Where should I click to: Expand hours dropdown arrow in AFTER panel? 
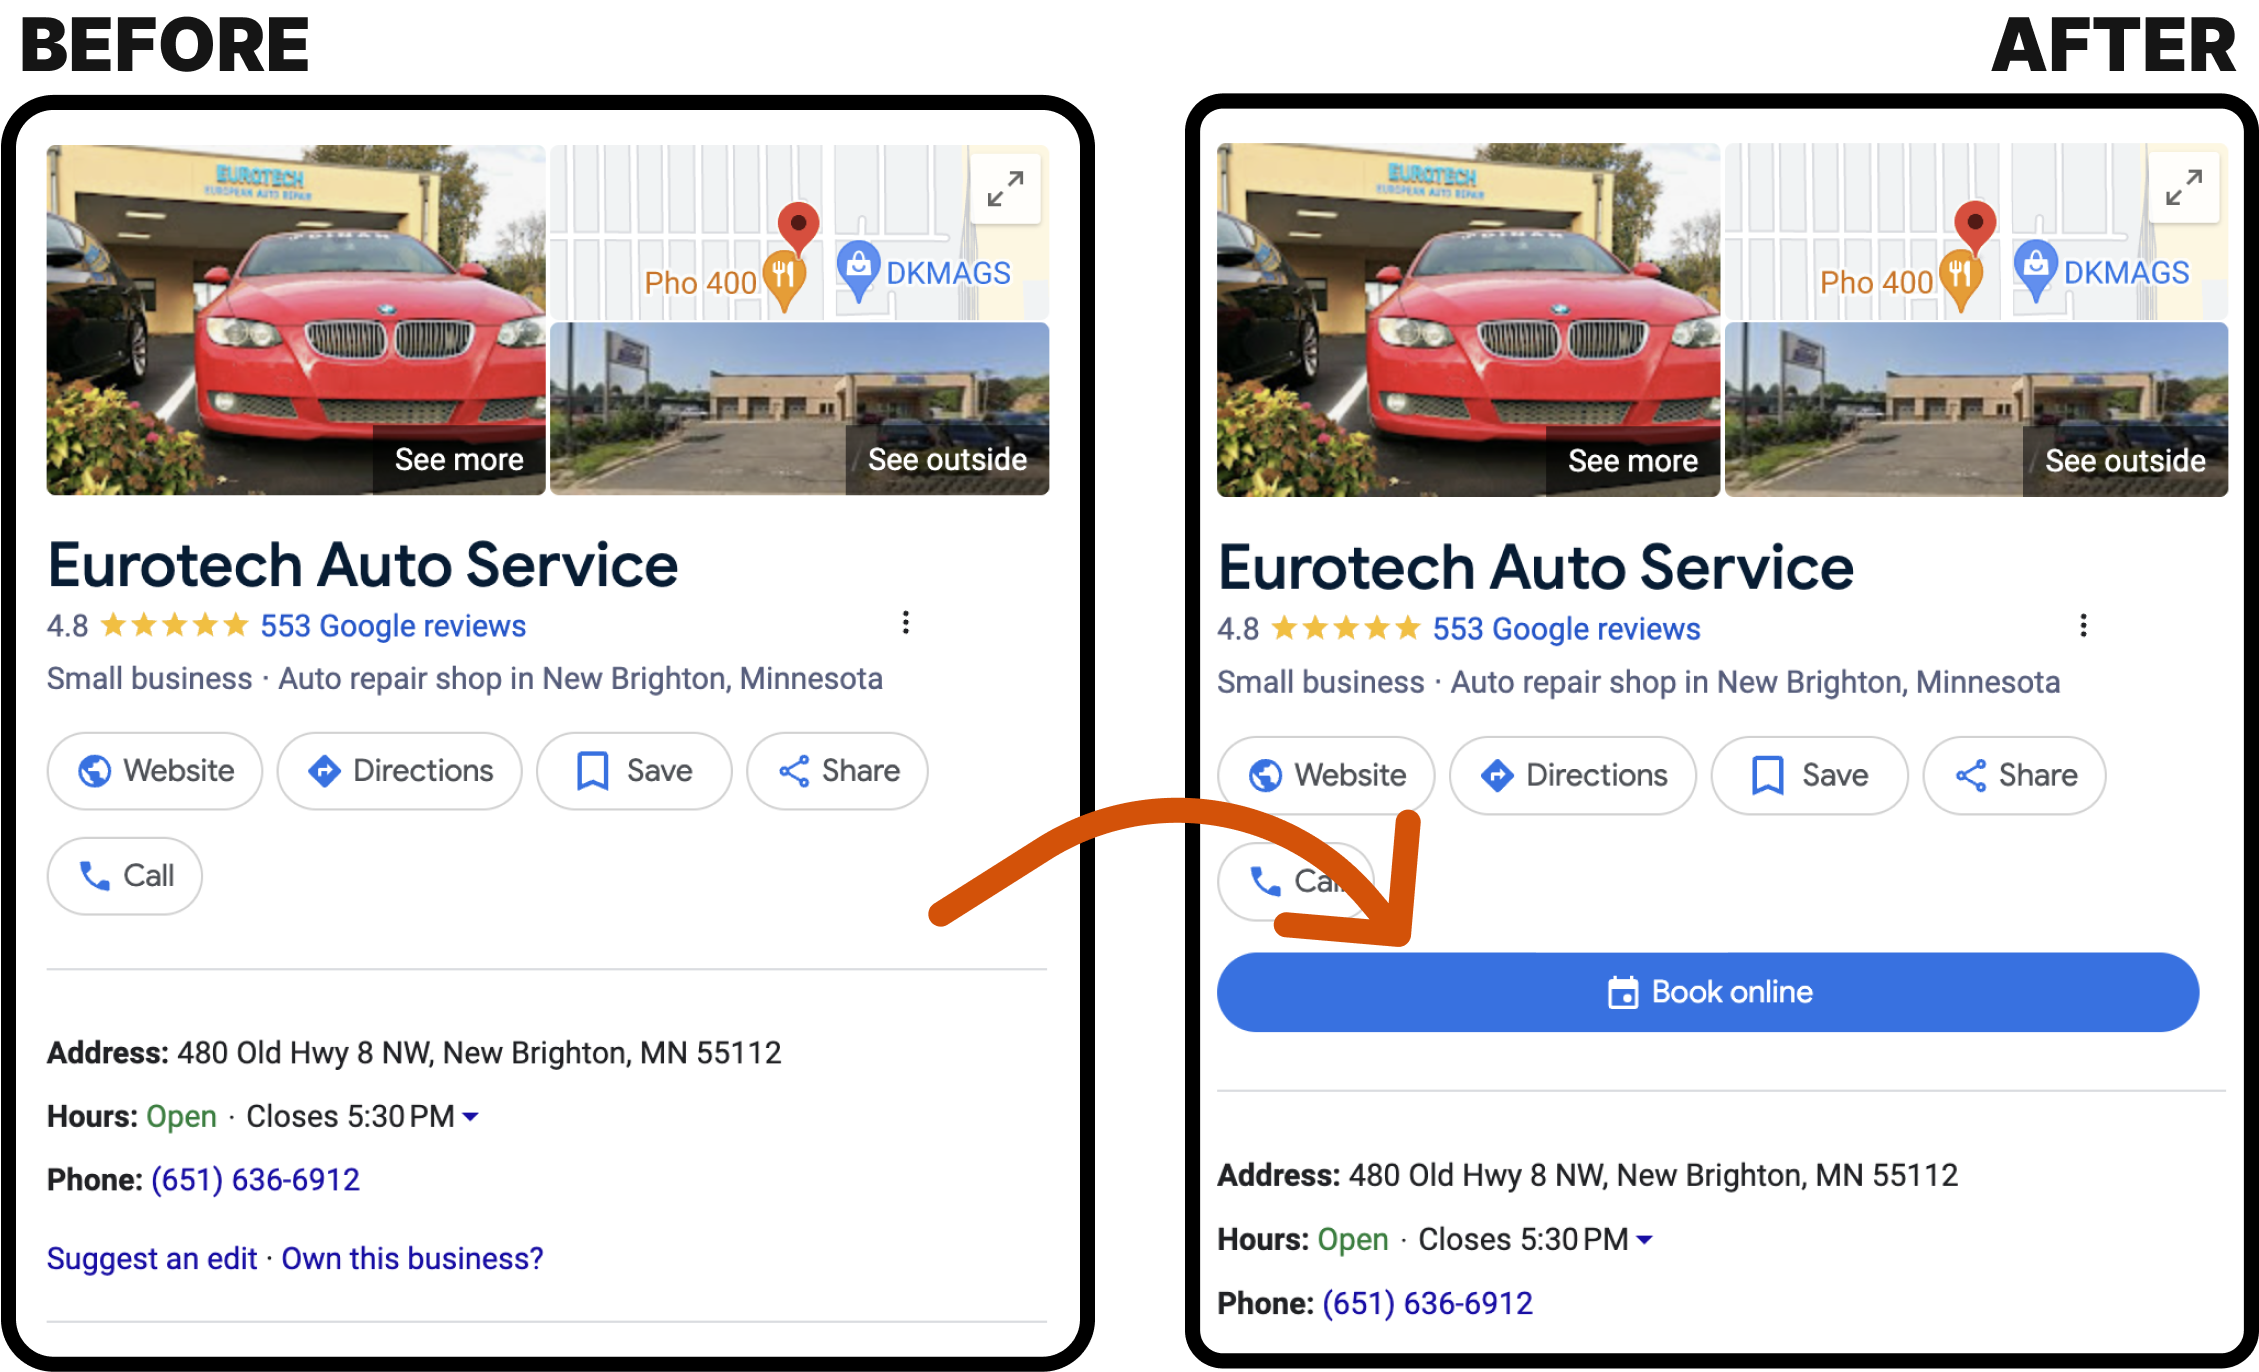pyautogui.click(x=1644, y=1240)
